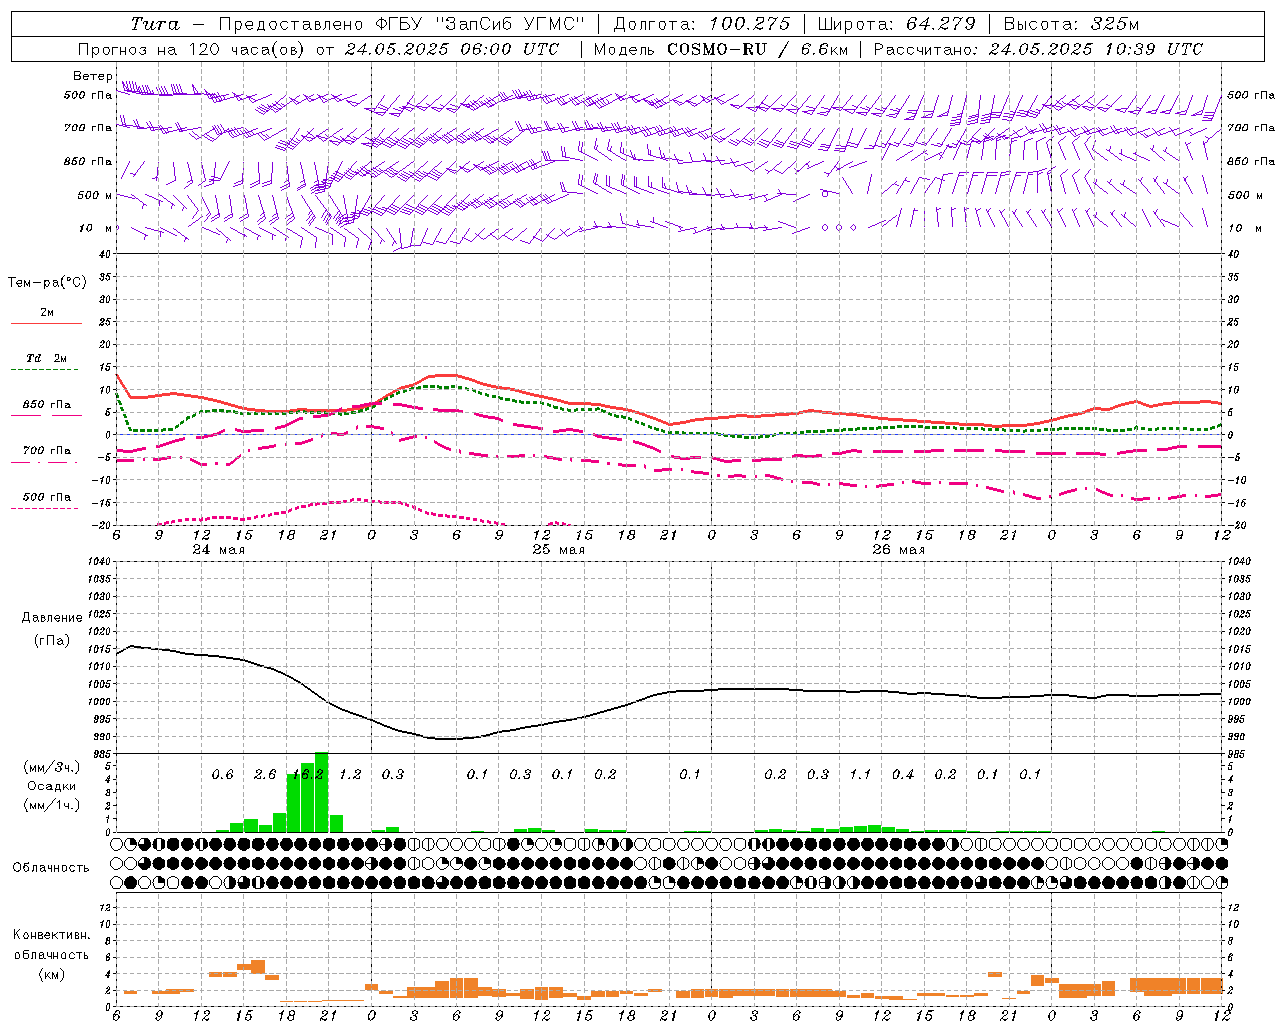Click the tallest green precipitation bar
The image size is (1280, 1024).
(321, 792)
